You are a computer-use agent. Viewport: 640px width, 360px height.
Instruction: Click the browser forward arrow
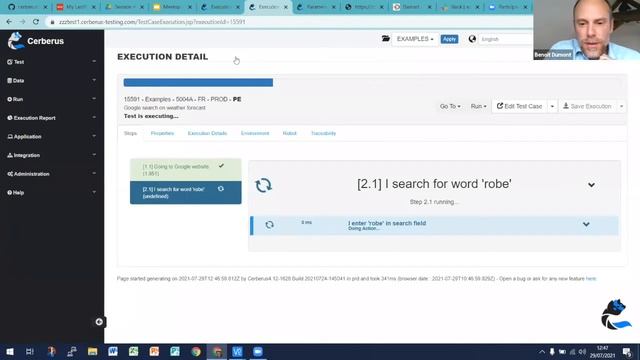pos(22,22)
